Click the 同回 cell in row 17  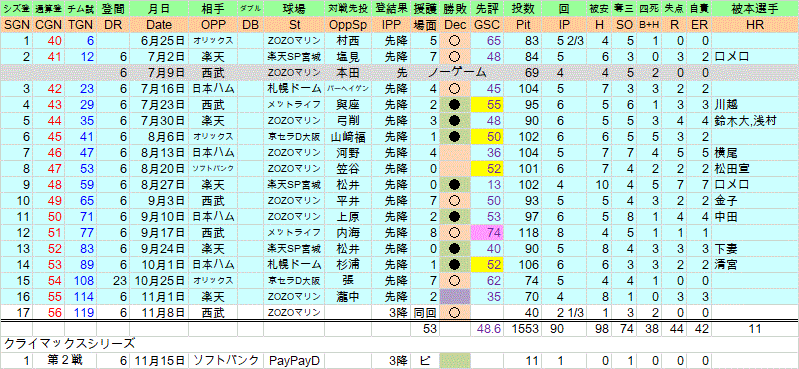424,312
